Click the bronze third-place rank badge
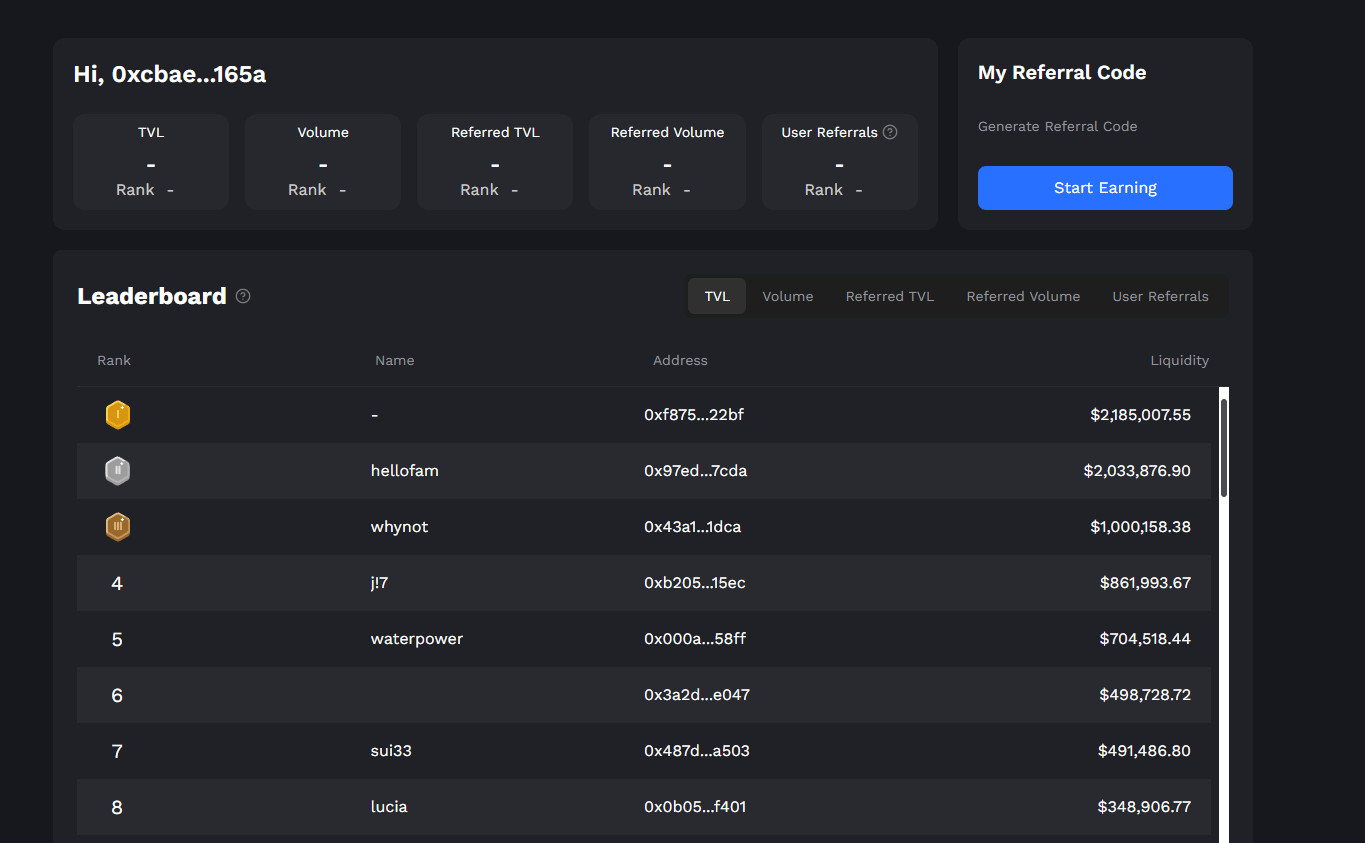This screenshot has height=843, width=1365. pos(118,527)
